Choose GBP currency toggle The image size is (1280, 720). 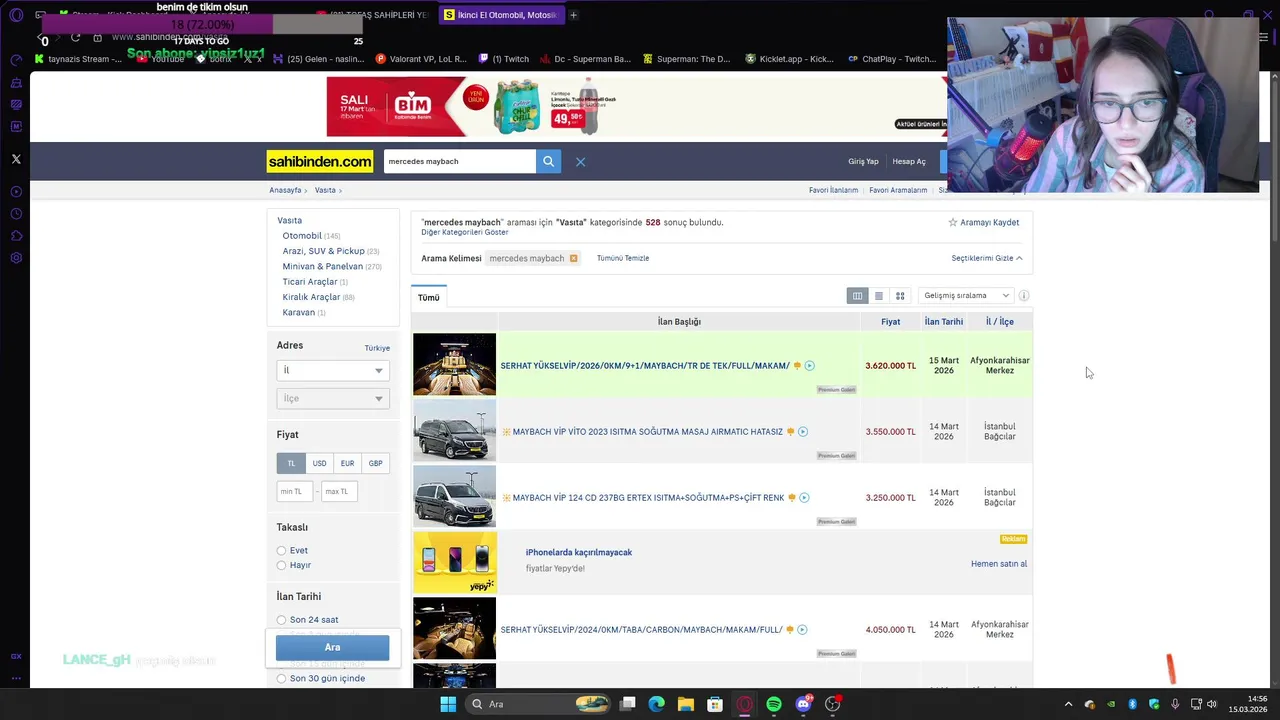(x=375, y=463)
